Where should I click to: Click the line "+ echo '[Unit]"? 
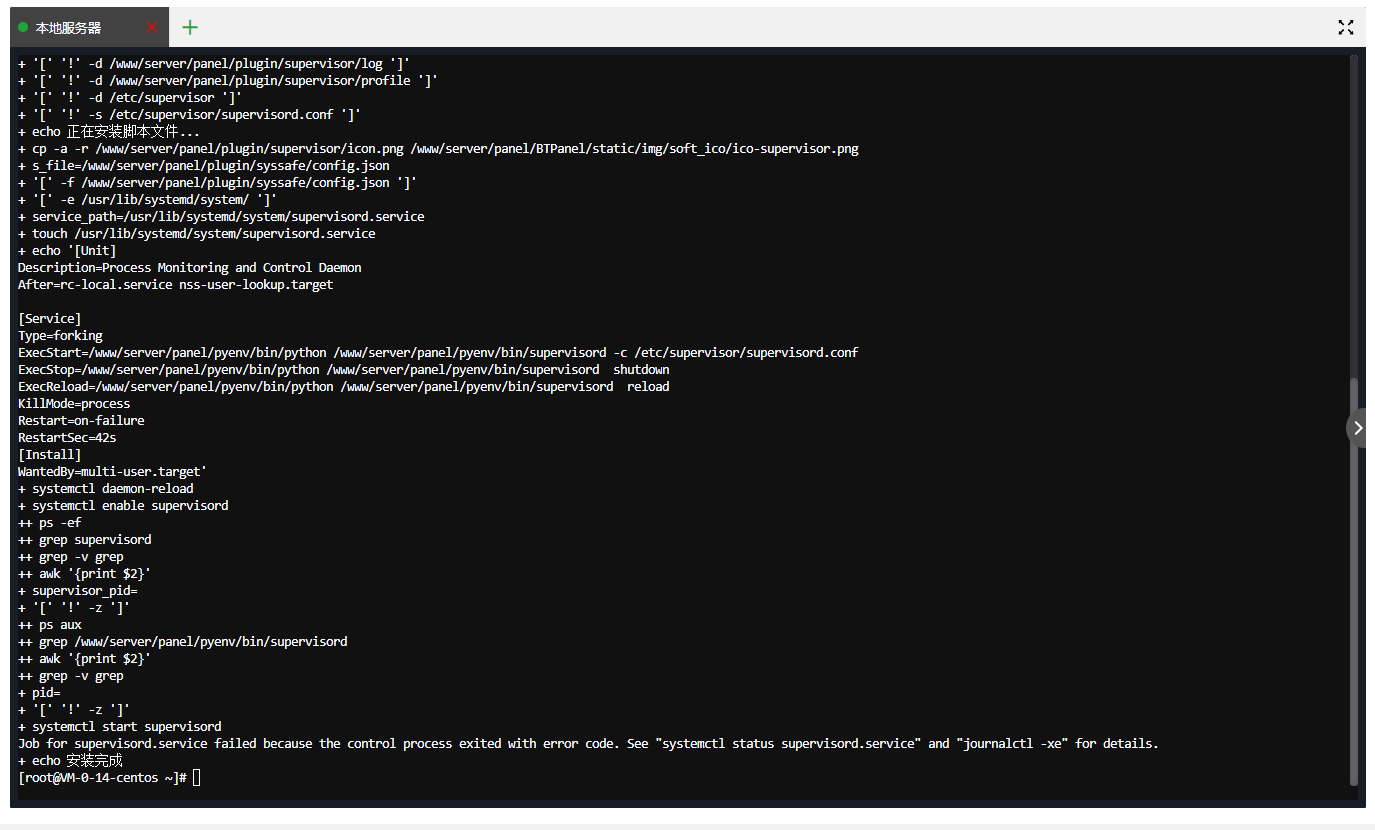[x=67, y=251]
